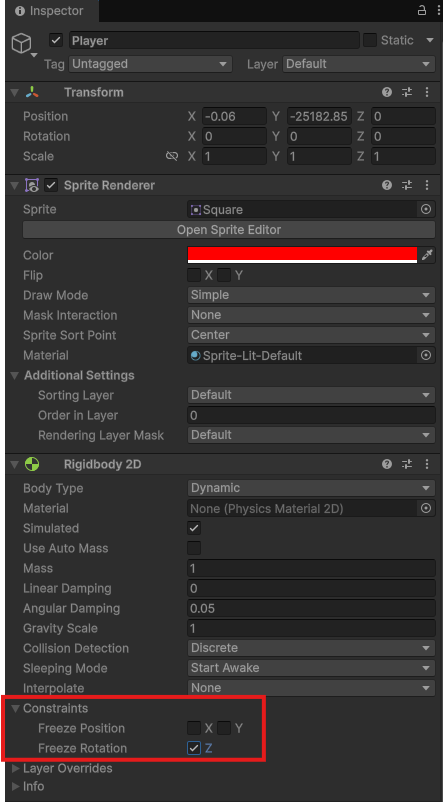Image resolution: width=443 pixels, height=802 pixels.
Task: Open the Physics Material 2D picker
Action: tap(426, 508)
